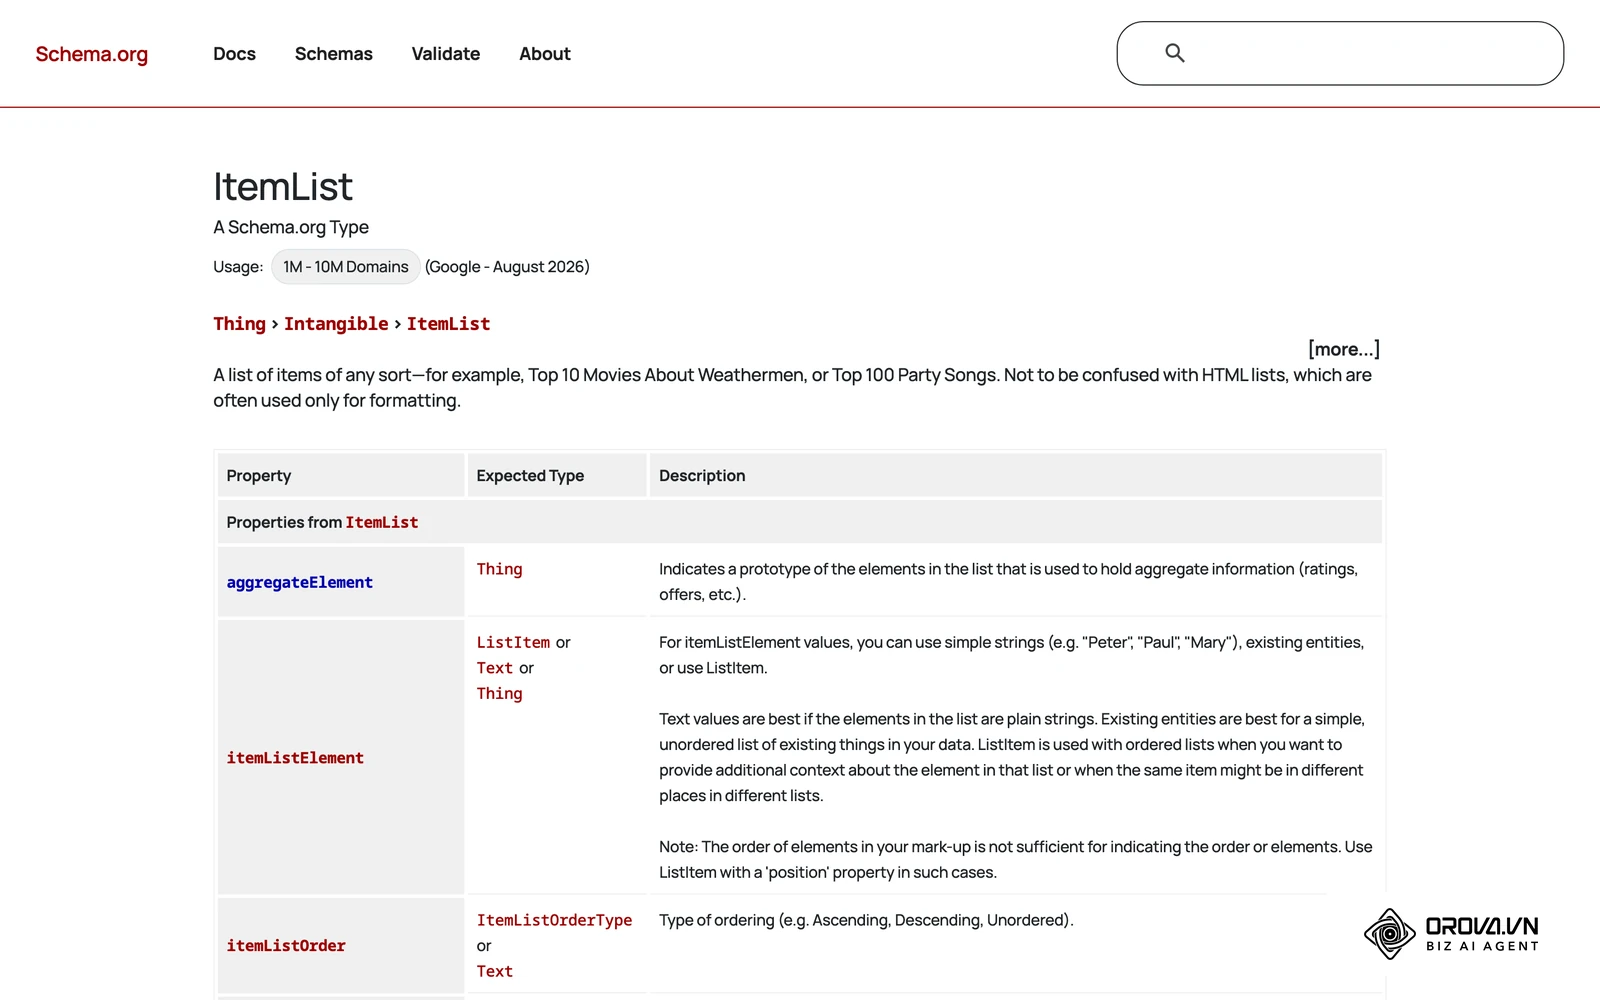Expand description via [more...] link
This screenshot has height=1000, width=1600.
click(1344, 349)
